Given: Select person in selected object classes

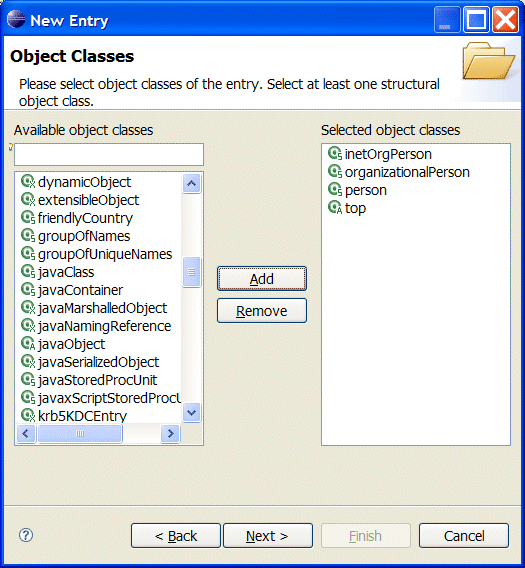Looking at the screenshot, I should click(358, 190).
